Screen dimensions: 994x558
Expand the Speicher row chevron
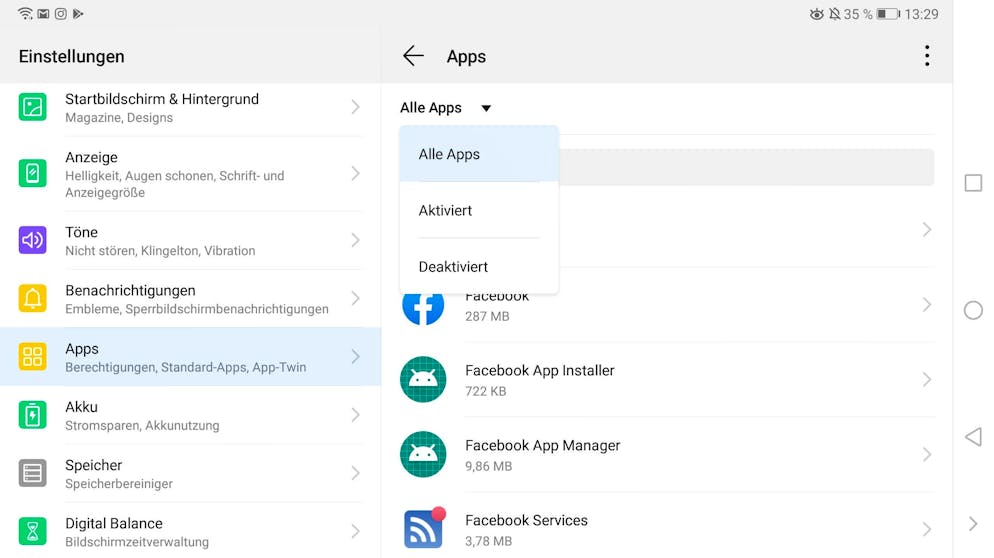point(356,473)
